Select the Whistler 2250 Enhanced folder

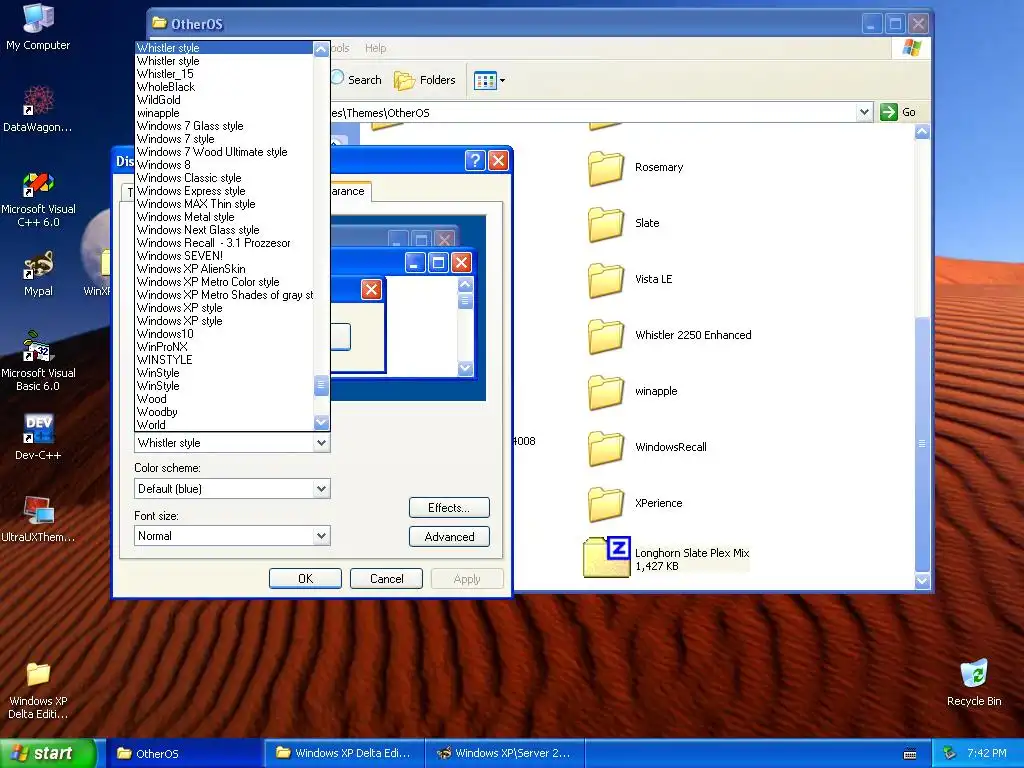tap(669, 336)
